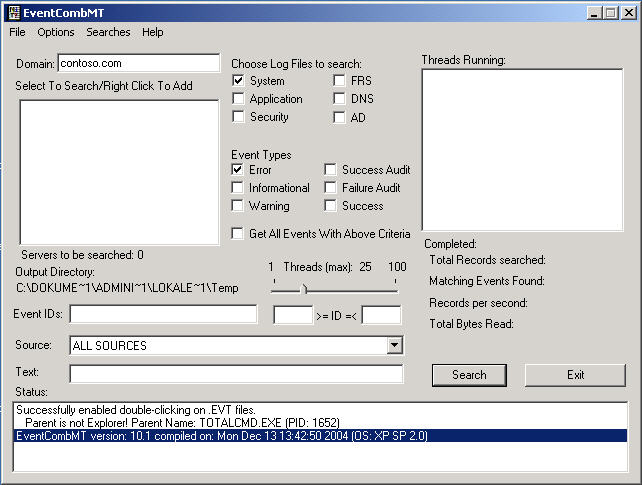
Task: Click the Text search input field
Action: tap(236, 374)
